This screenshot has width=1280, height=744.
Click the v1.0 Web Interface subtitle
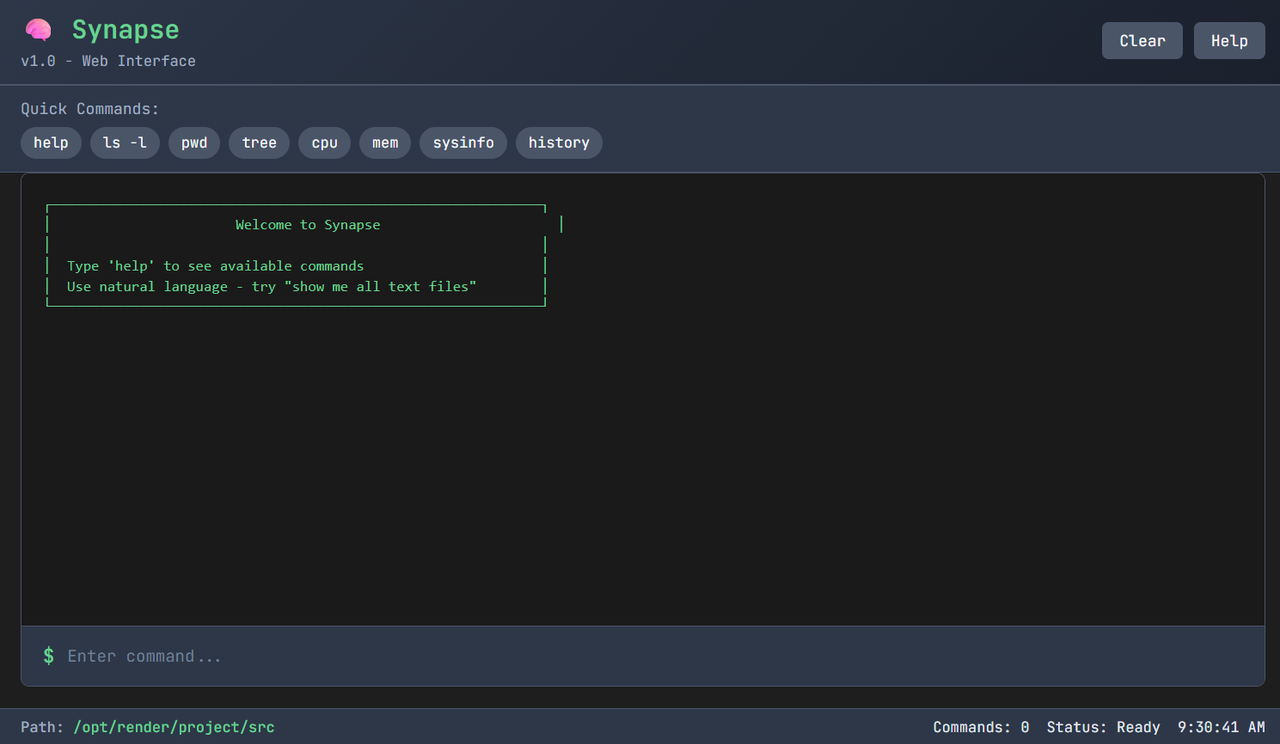pyautogui.click(x=107, y=60)
